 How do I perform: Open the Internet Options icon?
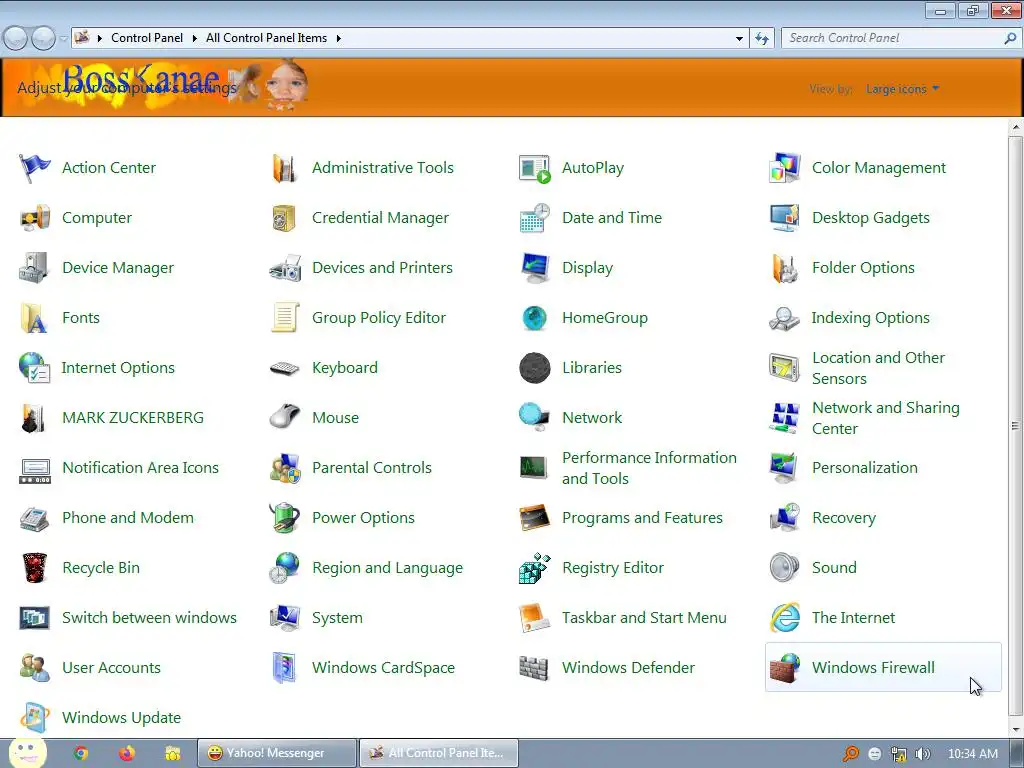point(34,368)
